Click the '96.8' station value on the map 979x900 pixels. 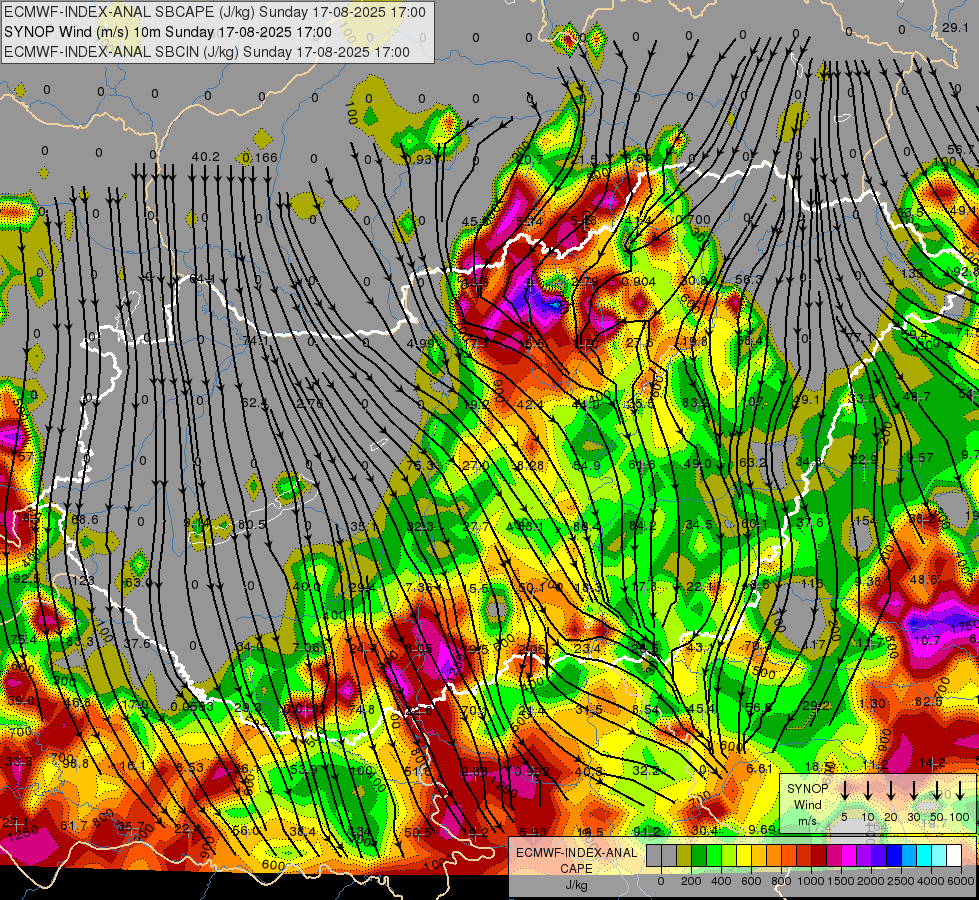click(x=76, y=763)
